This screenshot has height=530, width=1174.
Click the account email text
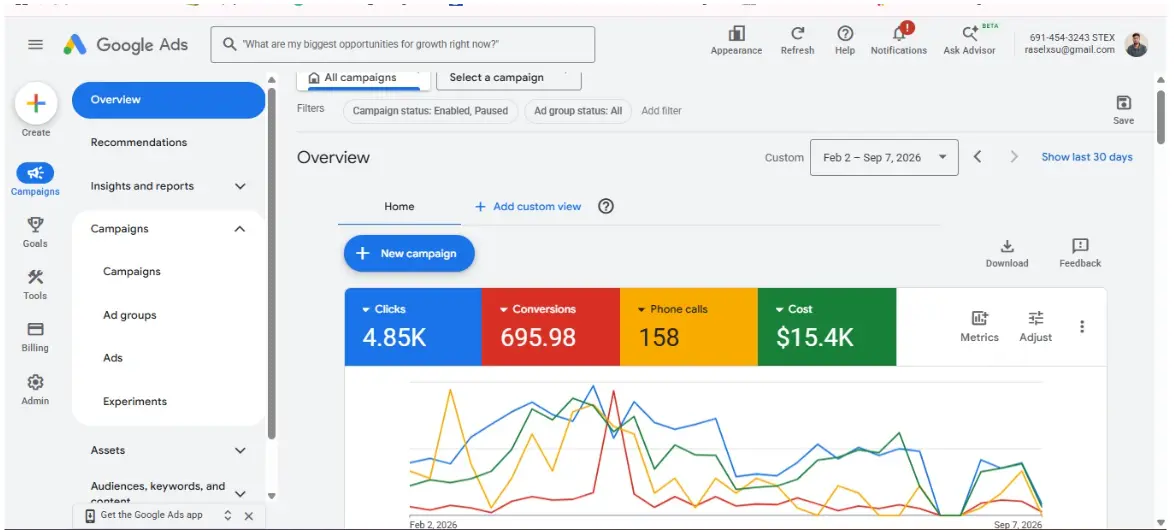[x=1069, y=50]
